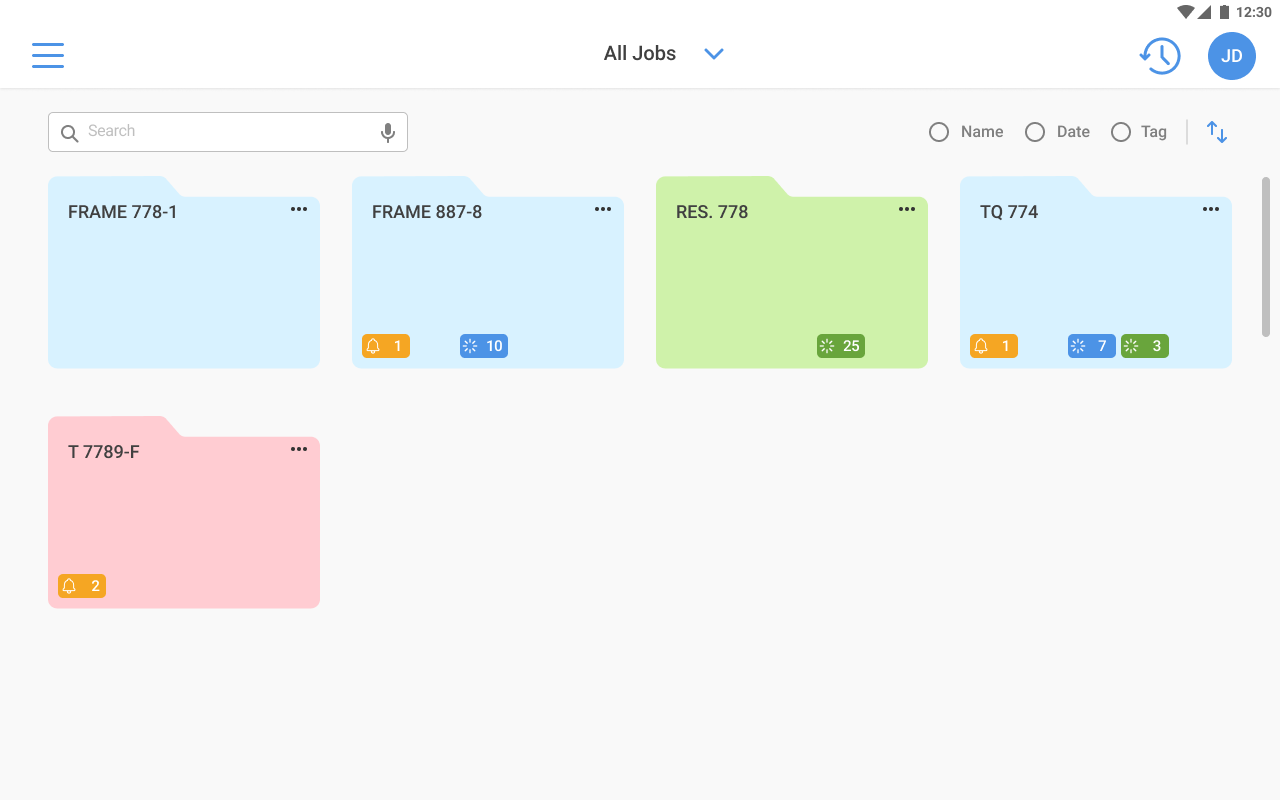Expand the All Jobs dropdown chevron
Screen dimensions: 1280x800
coord(713,54)
